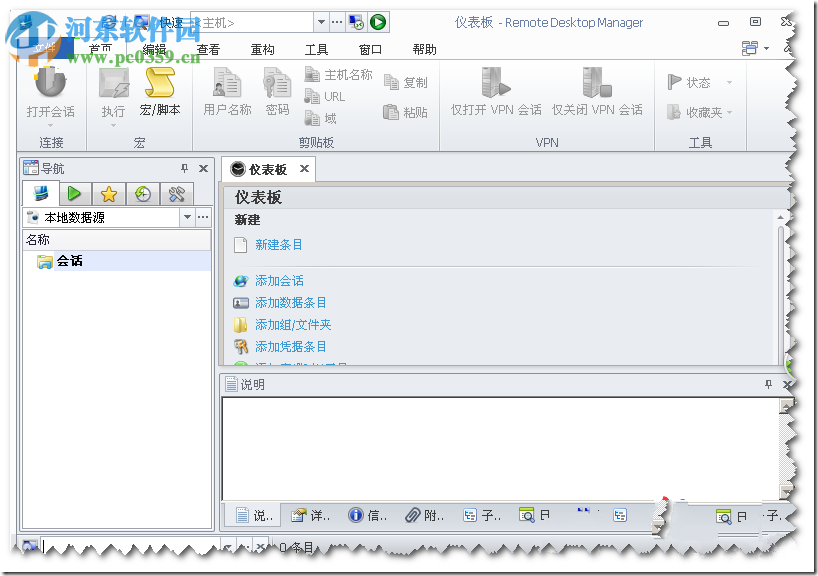Viewport: 818px width, 576px height.
Task: Click the 添加会话 link
Action: [278, 280]
